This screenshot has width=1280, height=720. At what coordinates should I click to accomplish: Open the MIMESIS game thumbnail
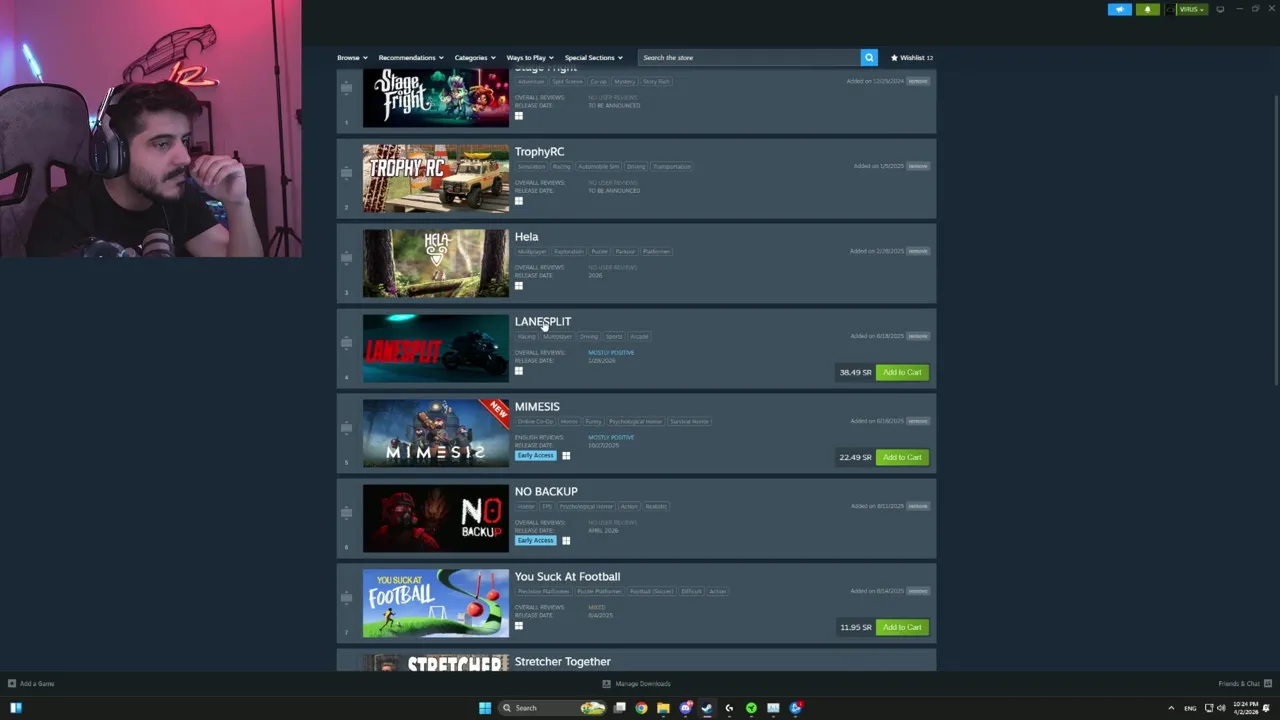pos(435,433)
